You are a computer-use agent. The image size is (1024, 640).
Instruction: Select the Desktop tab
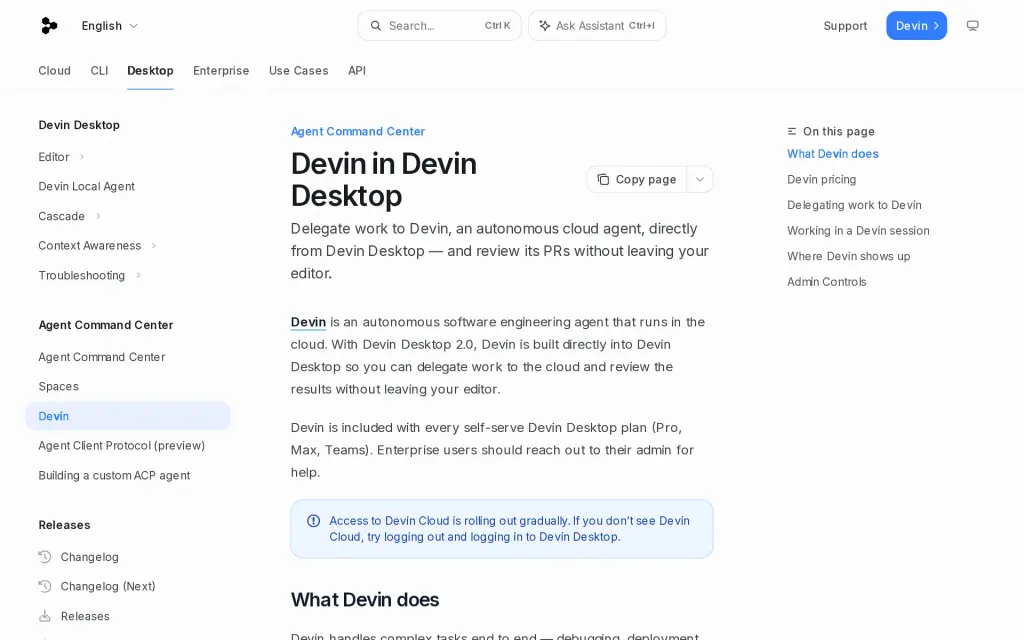click(x=150, y=71)
